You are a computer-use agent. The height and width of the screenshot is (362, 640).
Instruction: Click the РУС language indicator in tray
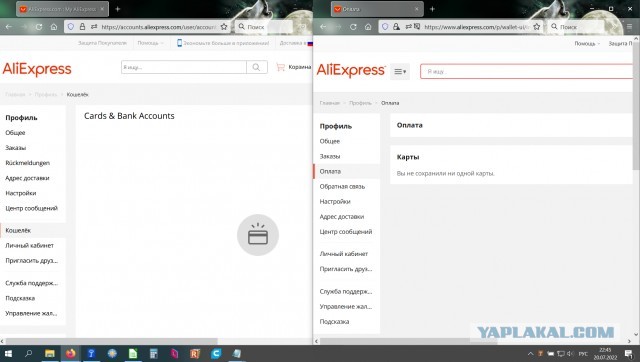(583, 353)
